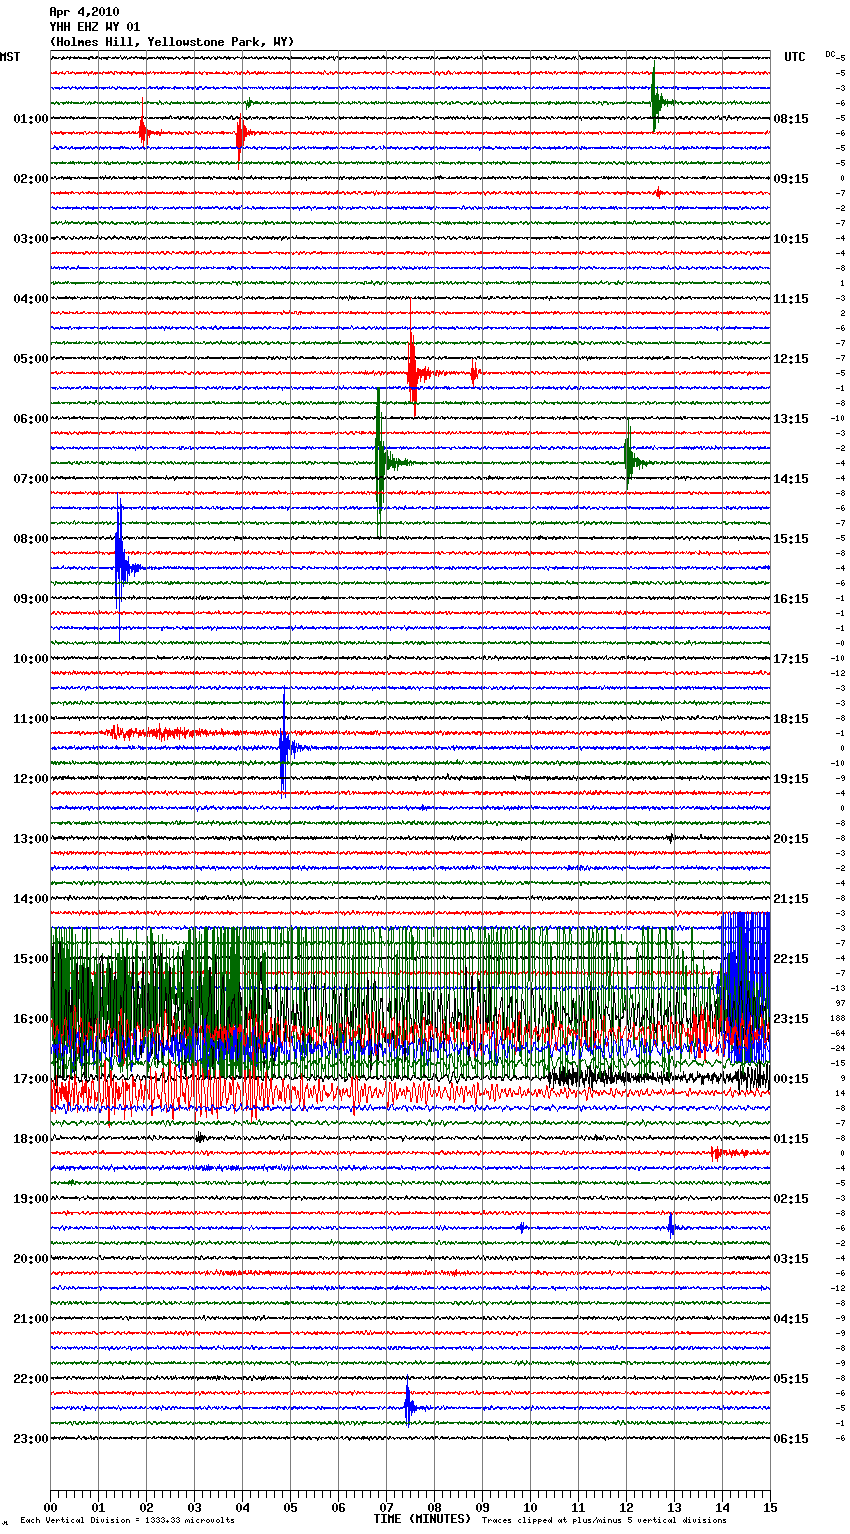This screenshot has height=1534, width=850.
Task: Click the "00:15" UTC time label
Action: pyautogui.click(x=791, y=1079)
